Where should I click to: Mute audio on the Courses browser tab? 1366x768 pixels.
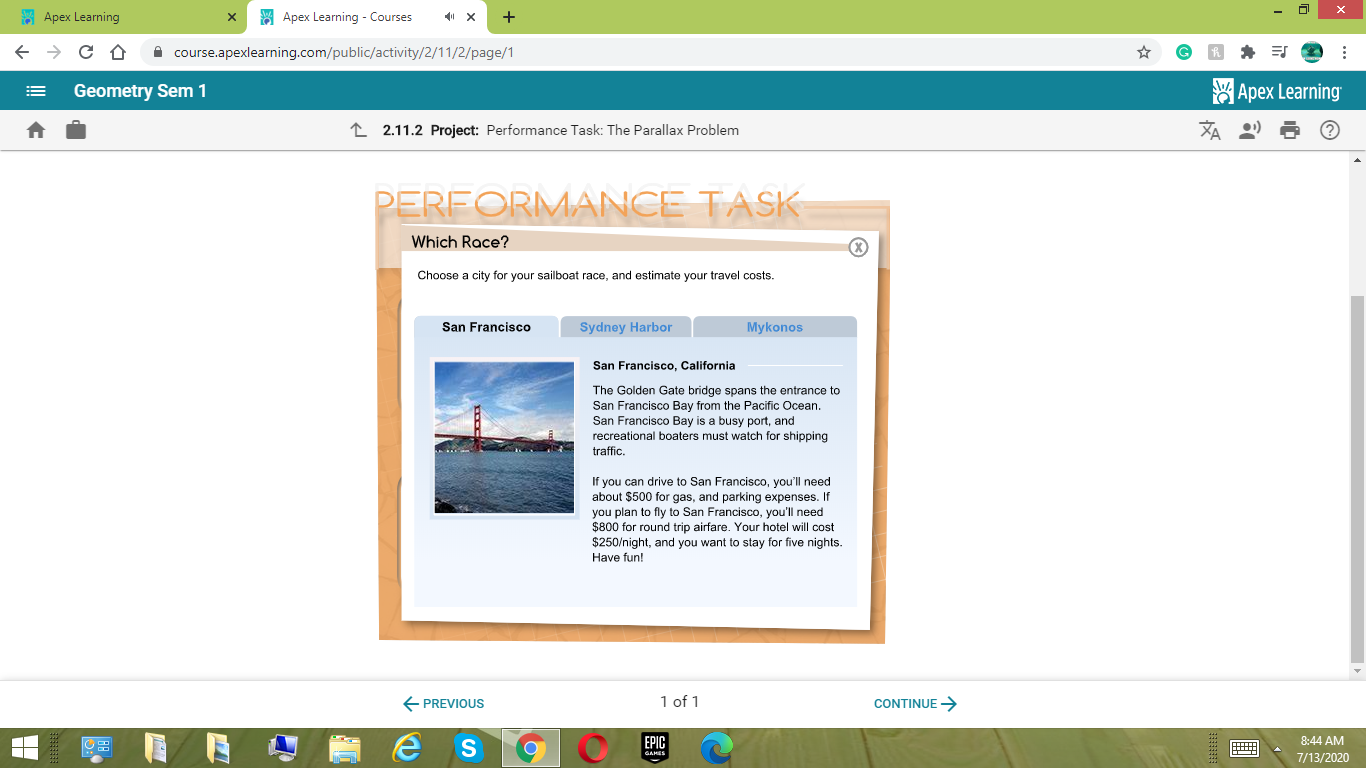449,16
